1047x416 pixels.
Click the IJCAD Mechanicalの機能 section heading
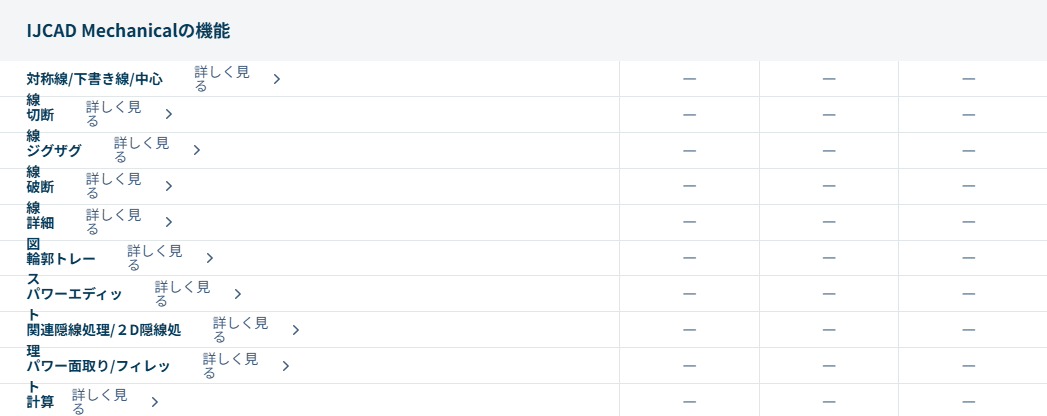128,31
